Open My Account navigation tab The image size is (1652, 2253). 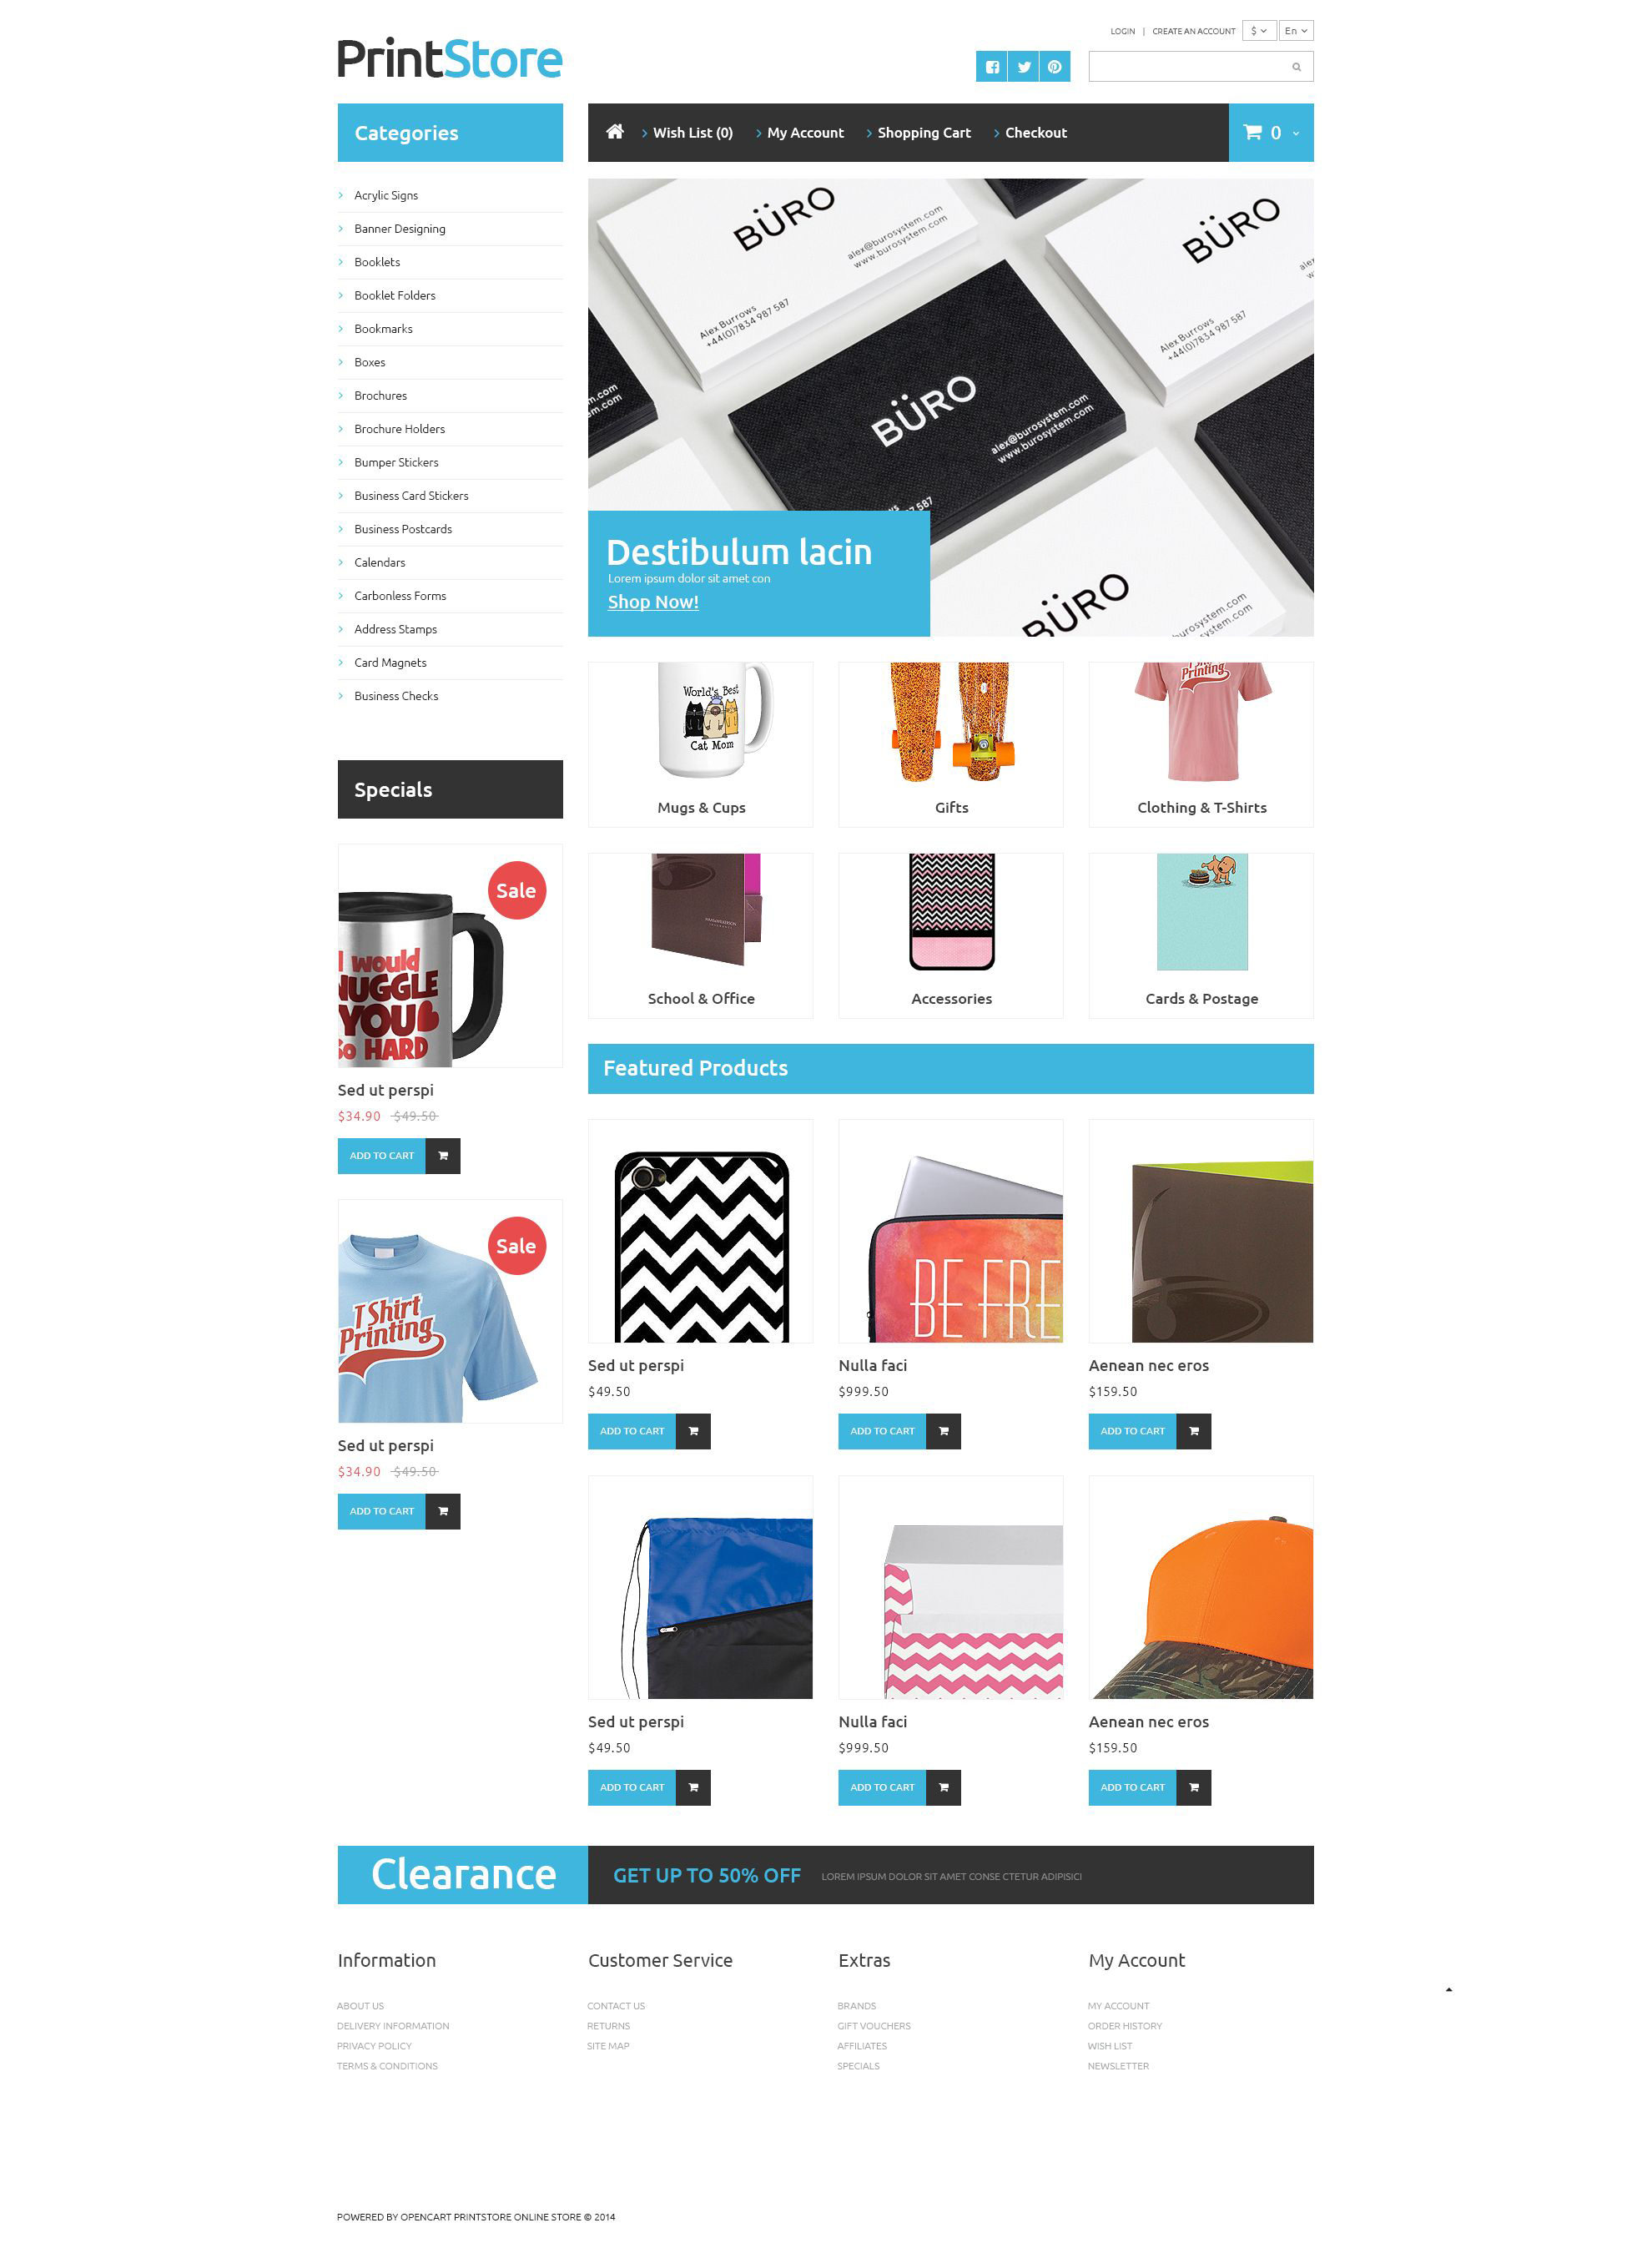pos(806,133)
